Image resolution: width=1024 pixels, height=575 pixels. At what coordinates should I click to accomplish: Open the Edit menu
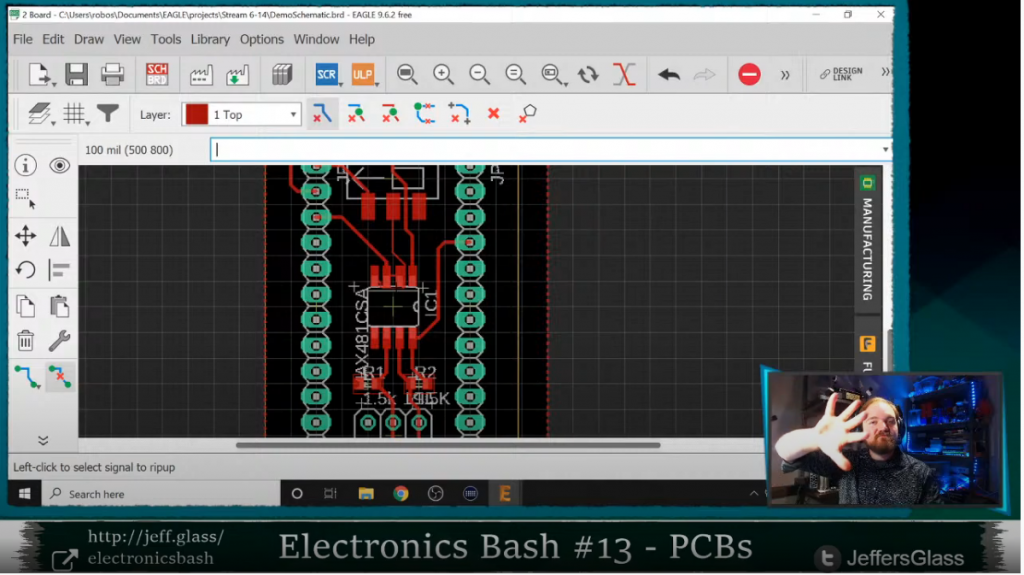[53, 39]
